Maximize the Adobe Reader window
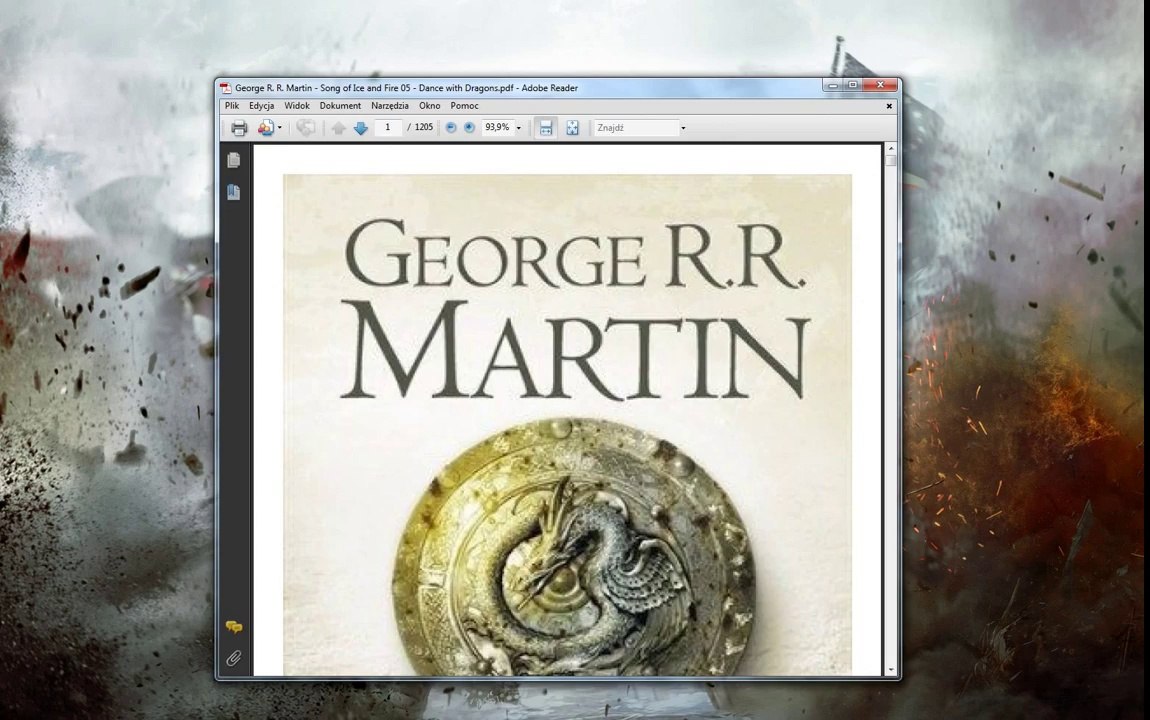1150x720 pixels. coord(852,85)
